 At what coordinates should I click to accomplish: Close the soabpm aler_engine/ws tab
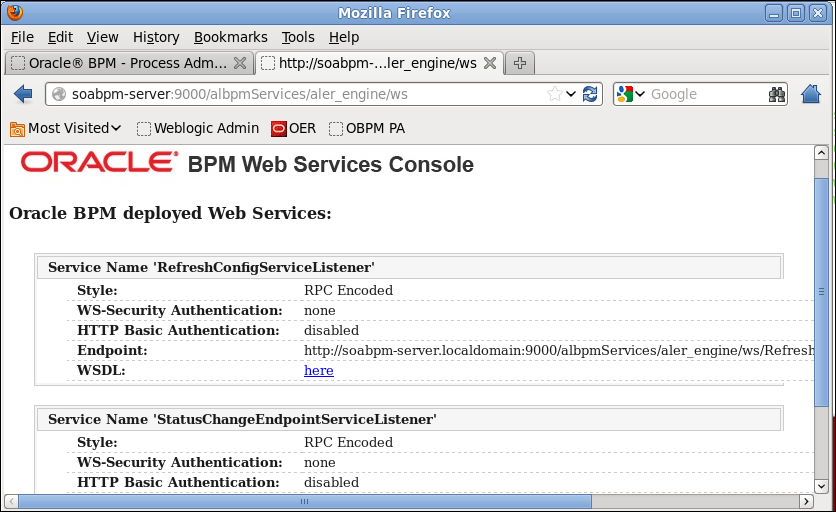tap(489, 63)
